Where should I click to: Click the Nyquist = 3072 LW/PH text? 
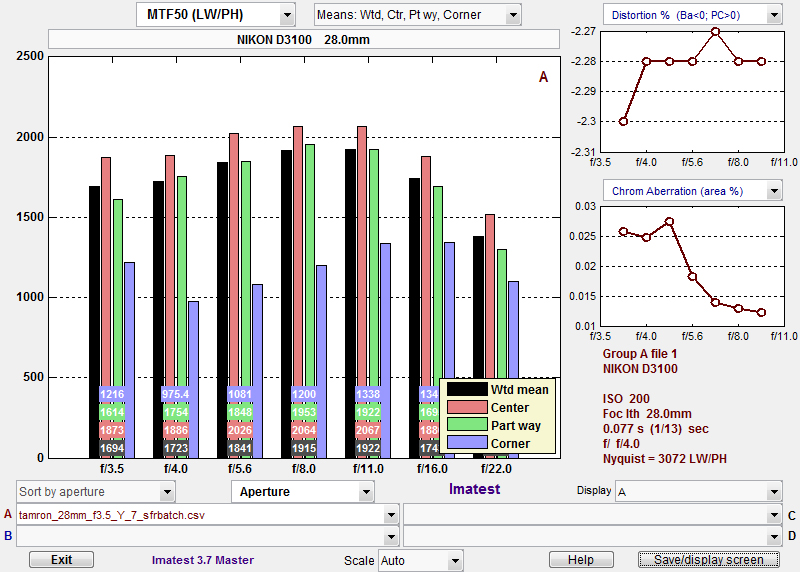(x=664, y=459)
